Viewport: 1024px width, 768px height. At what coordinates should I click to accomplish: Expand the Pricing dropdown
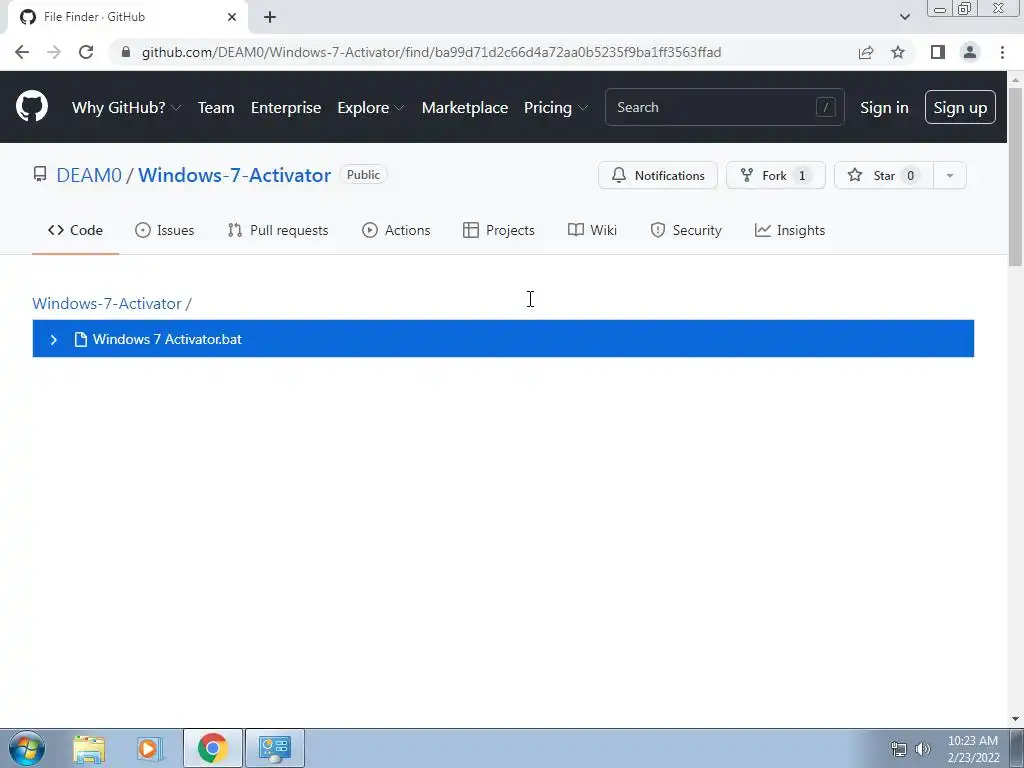tap(556, 108)
